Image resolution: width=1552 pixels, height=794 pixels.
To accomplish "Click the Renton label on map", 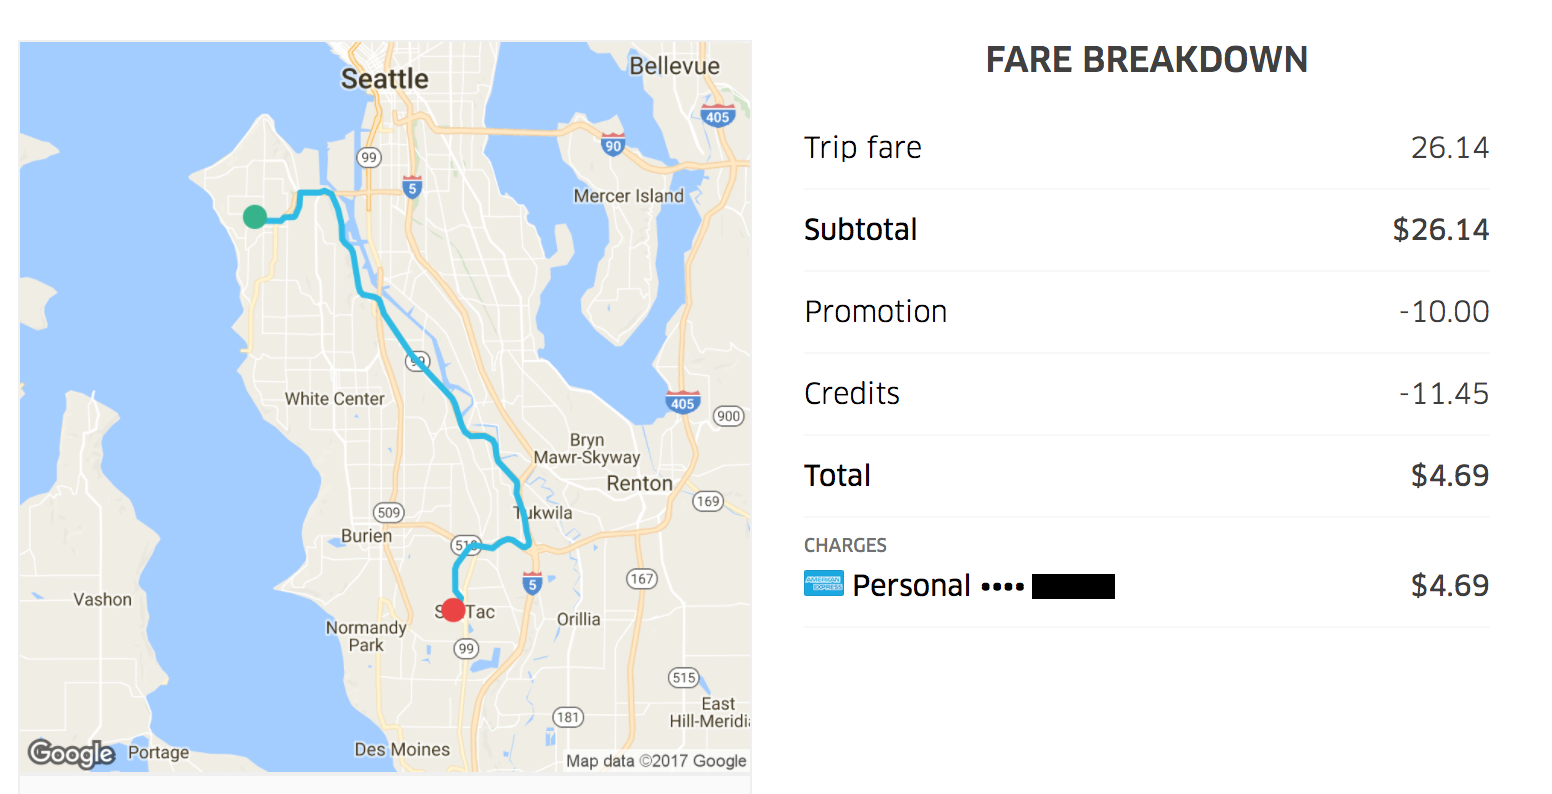I will click(x=640, y=483).
